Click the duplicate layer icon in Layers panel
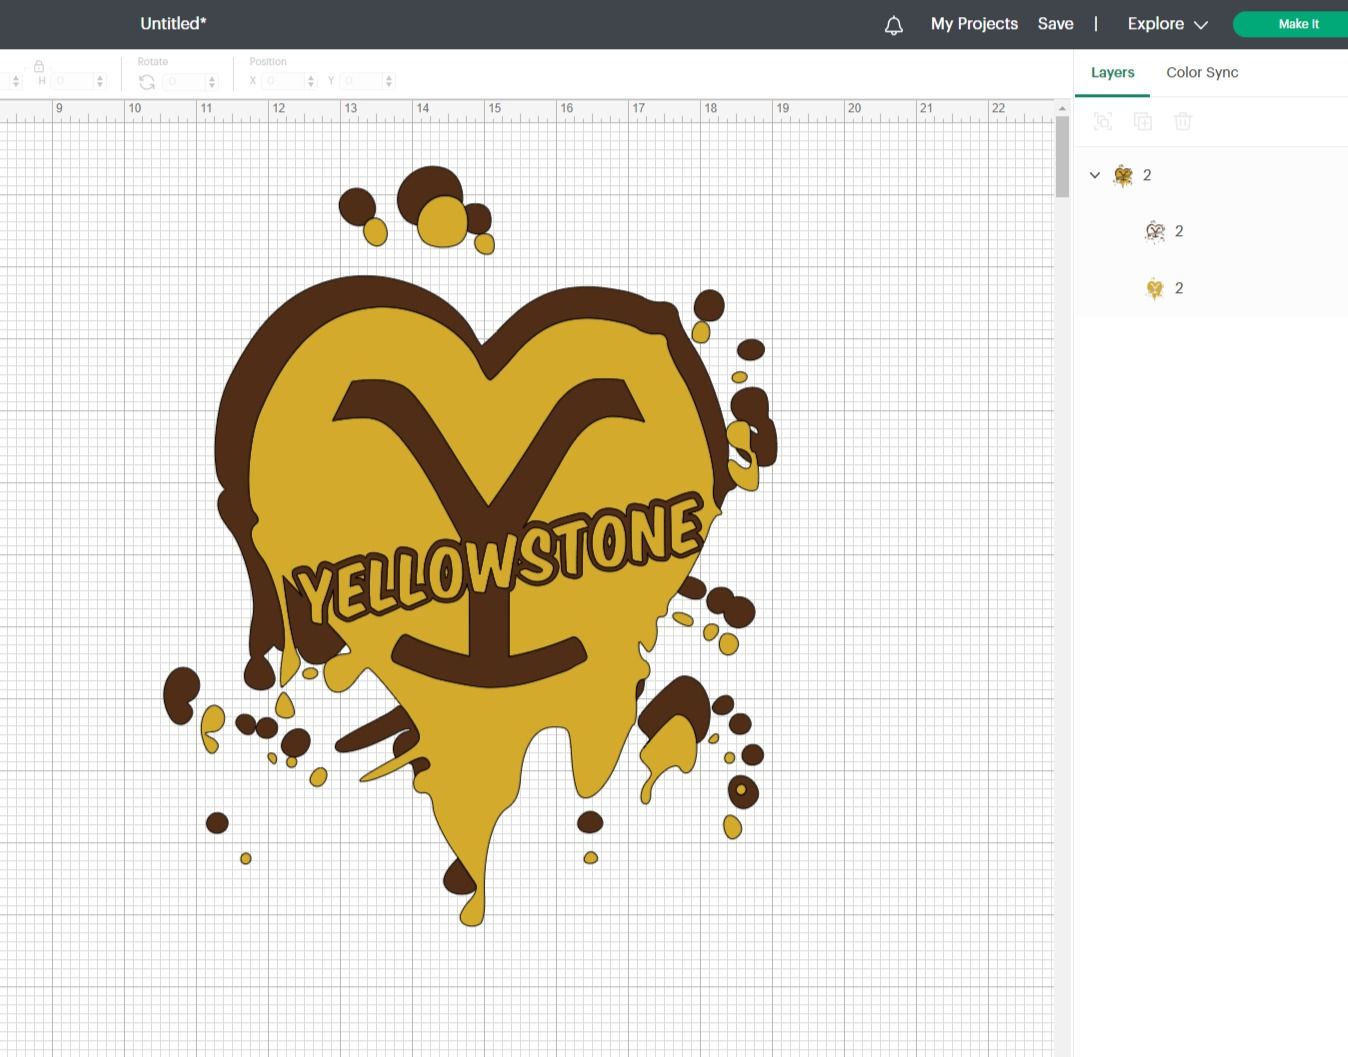 pyautogui.click(x=1143, y=121)
